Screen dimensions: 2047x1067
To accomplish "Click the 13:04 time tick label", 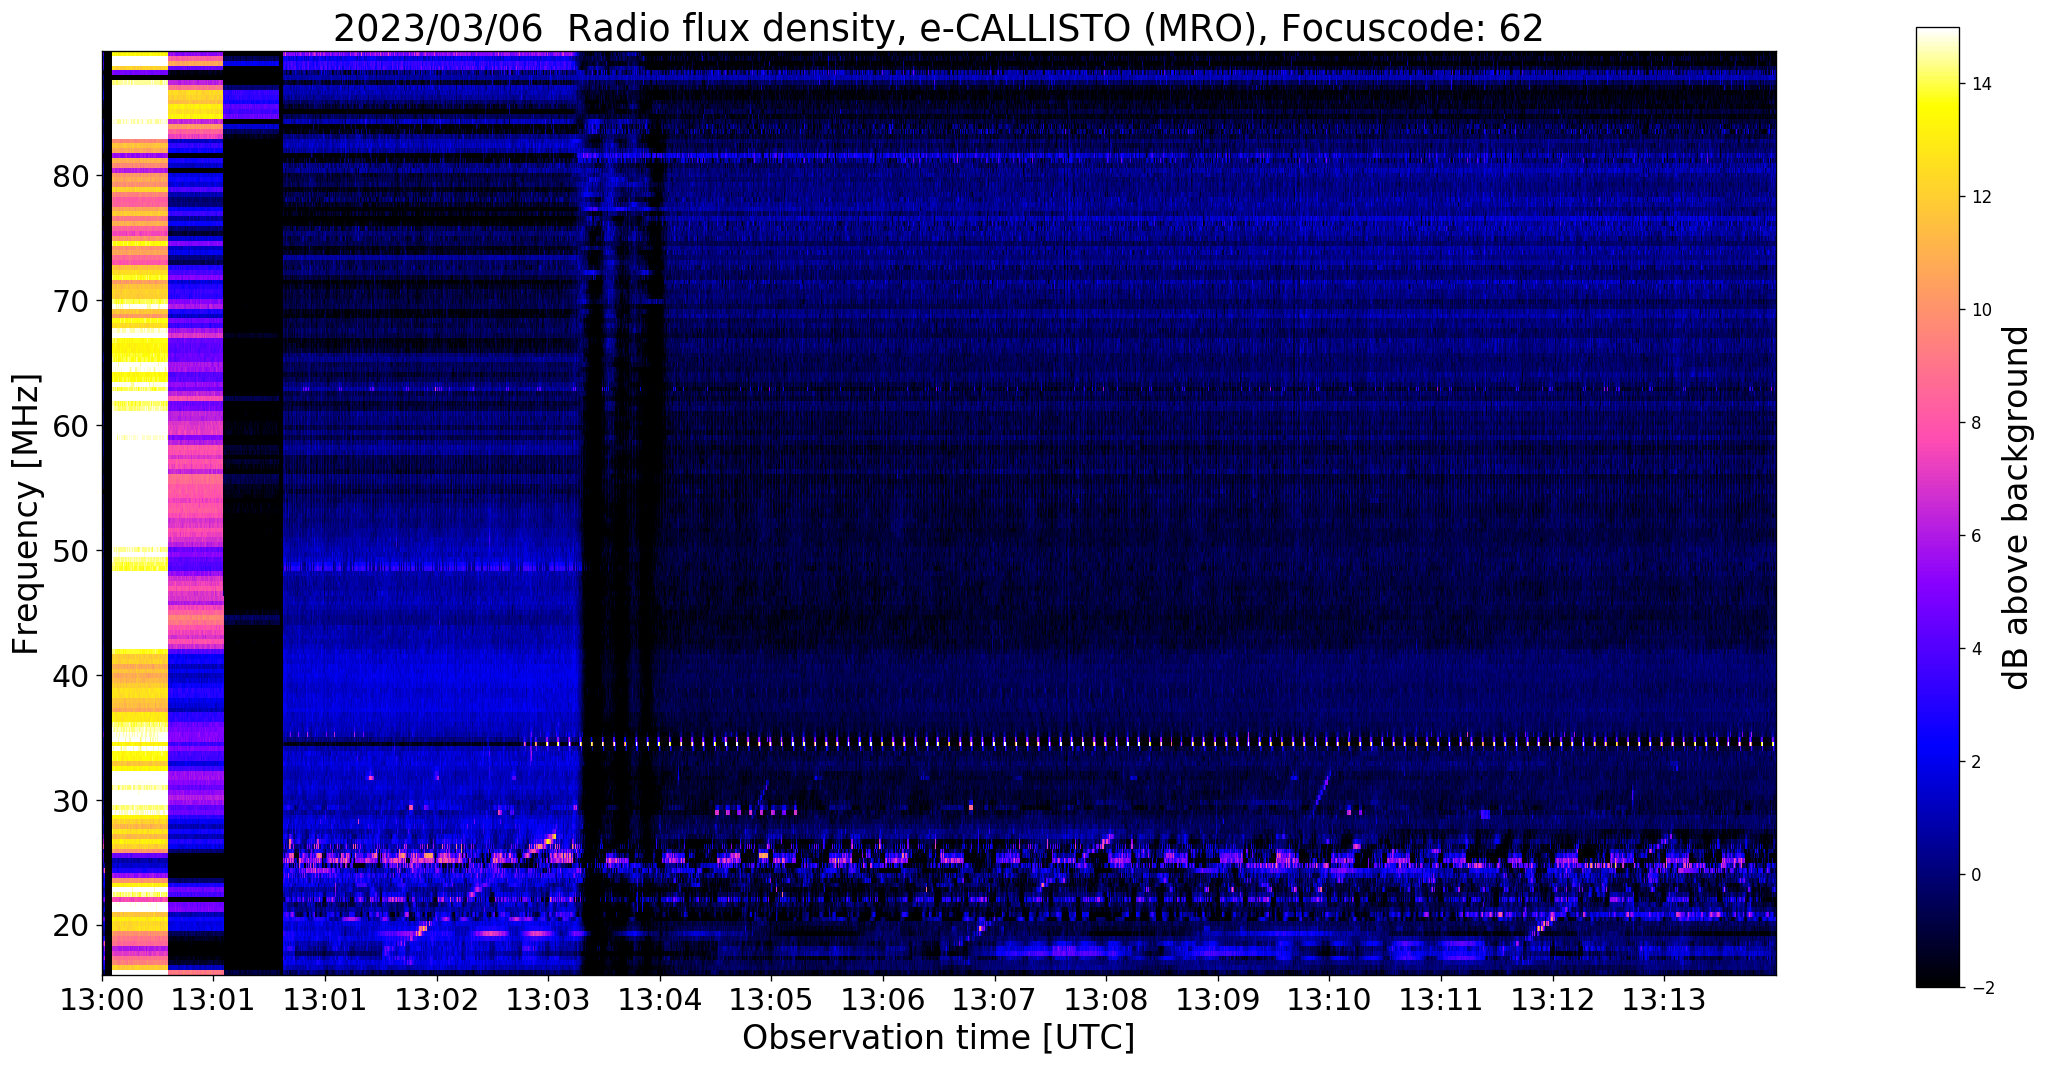I will [659, 1000].
